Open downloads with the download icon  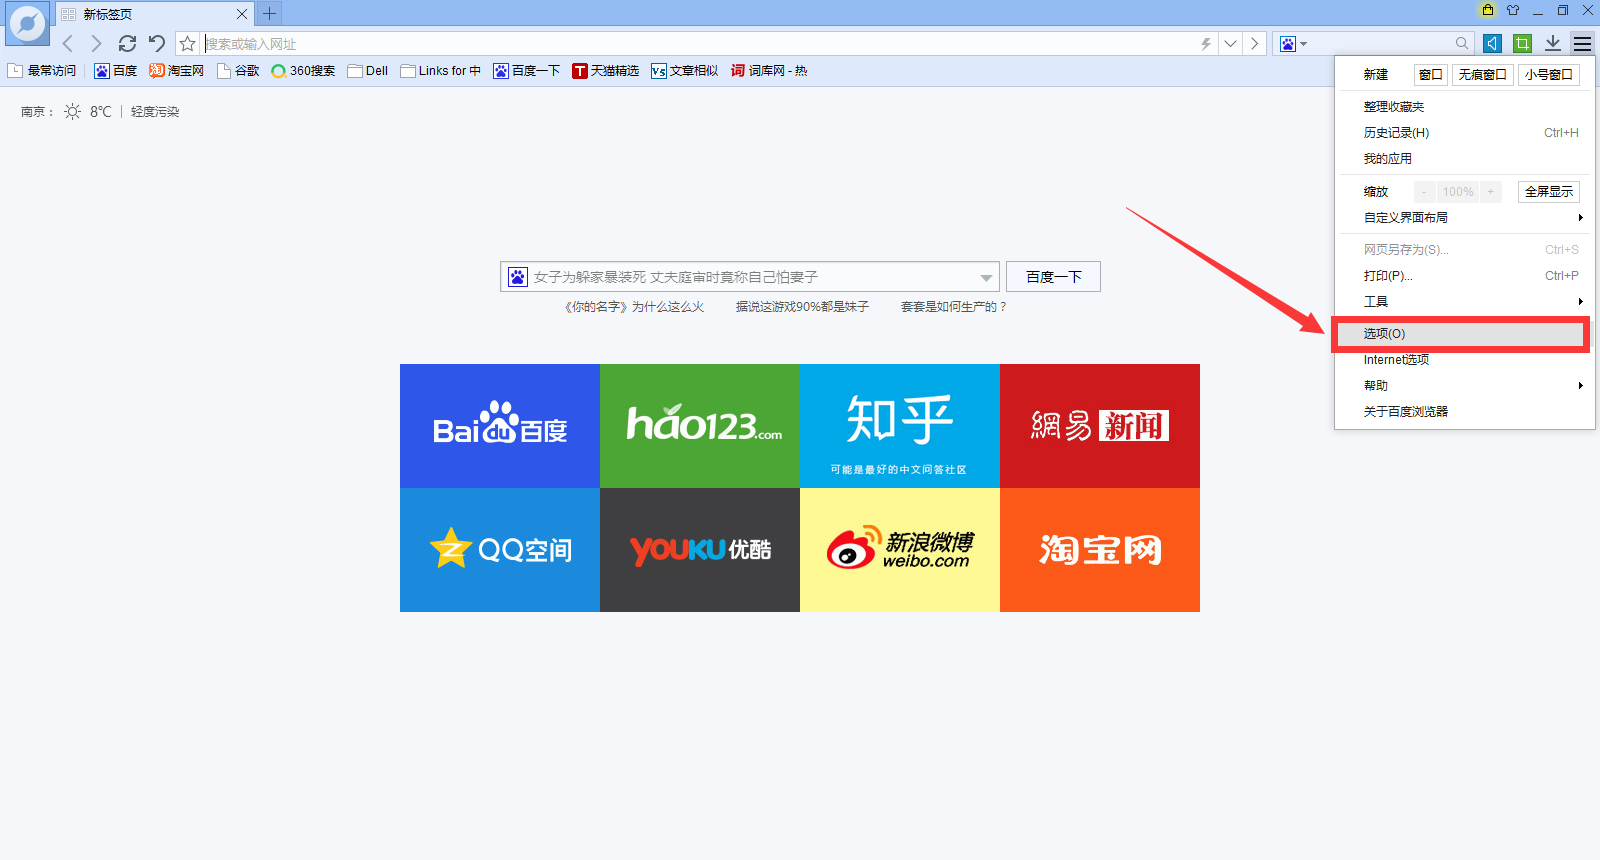pyautogui.click(x=1553, y=43)
